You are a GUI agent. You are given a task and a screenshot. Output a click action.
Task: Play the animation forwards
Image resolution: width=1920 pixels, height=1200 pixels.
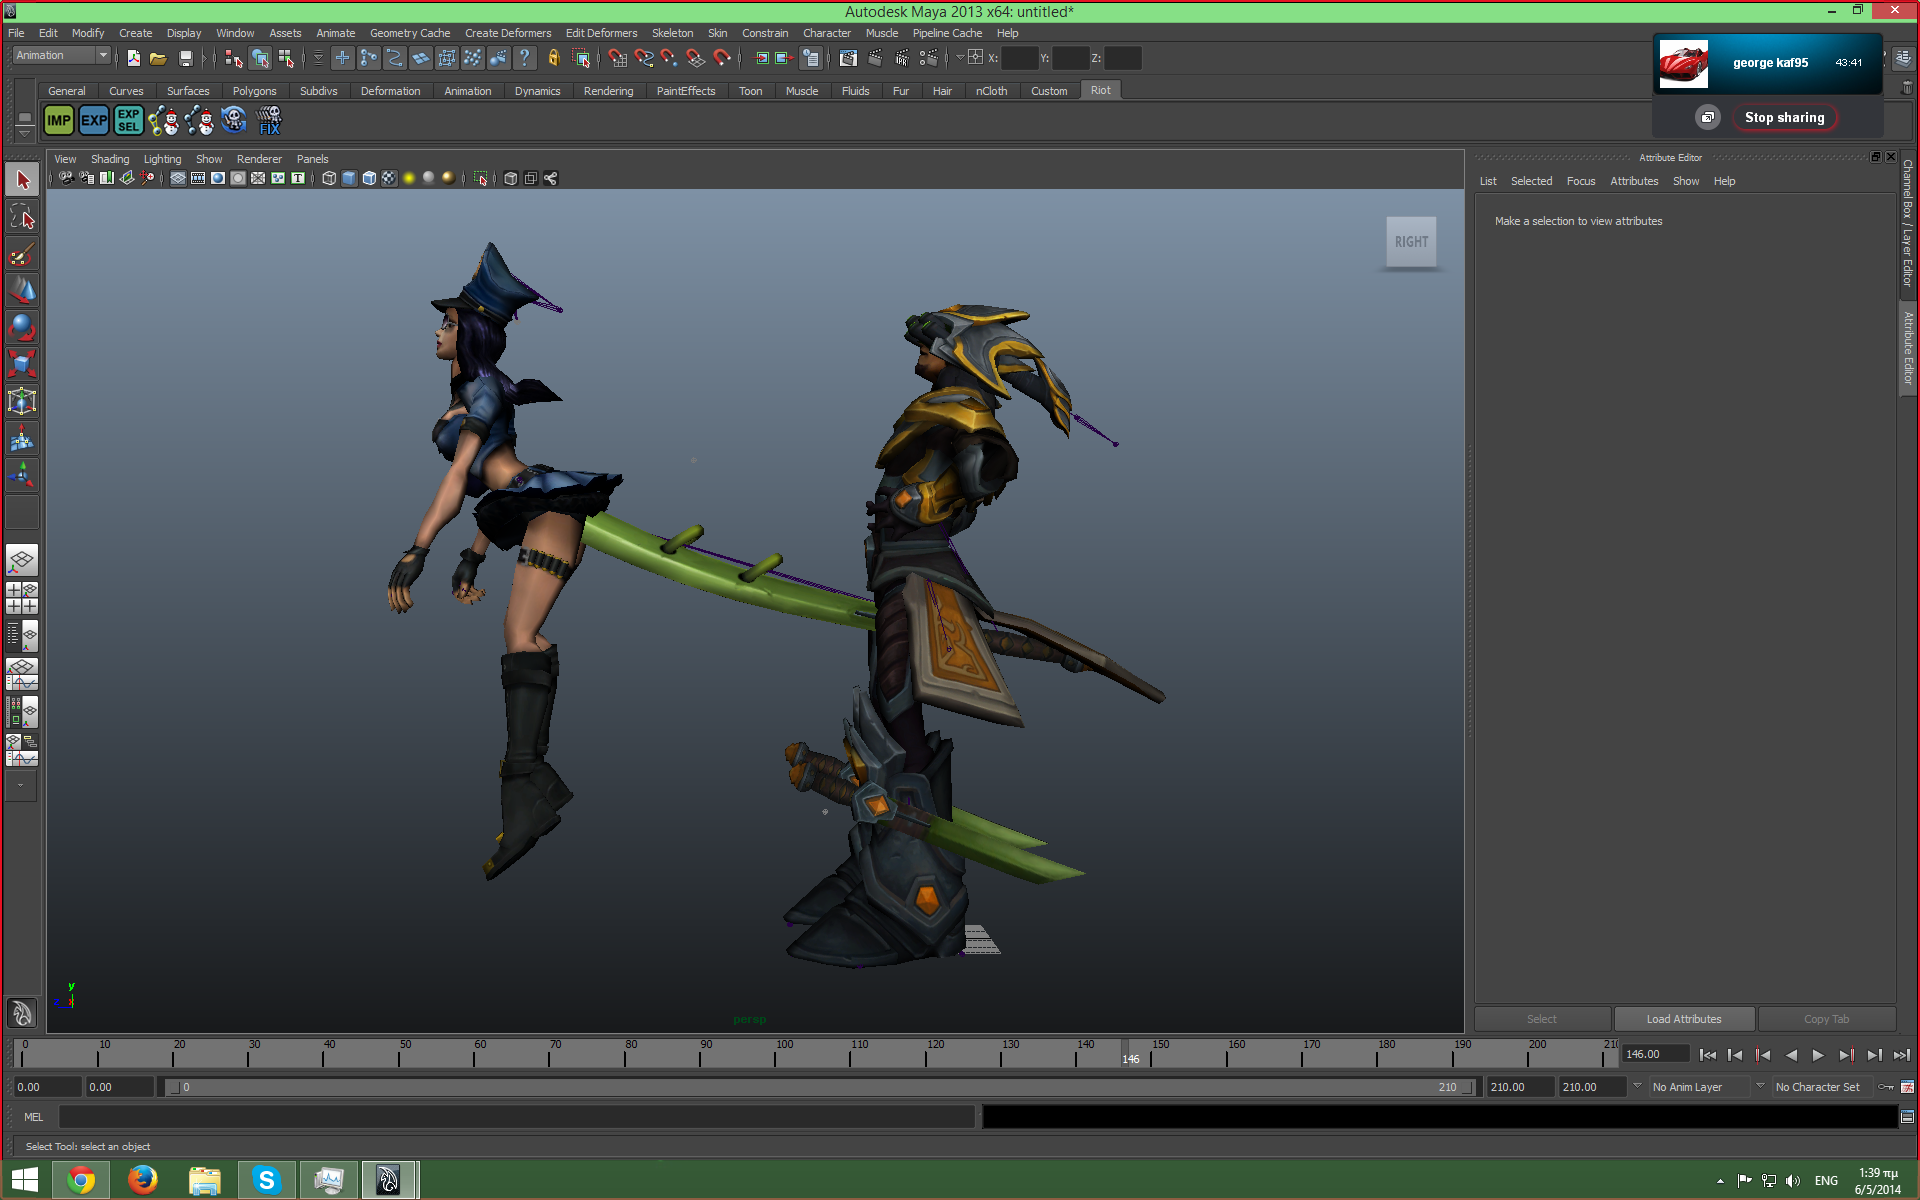click(x=1818, y=1055)
